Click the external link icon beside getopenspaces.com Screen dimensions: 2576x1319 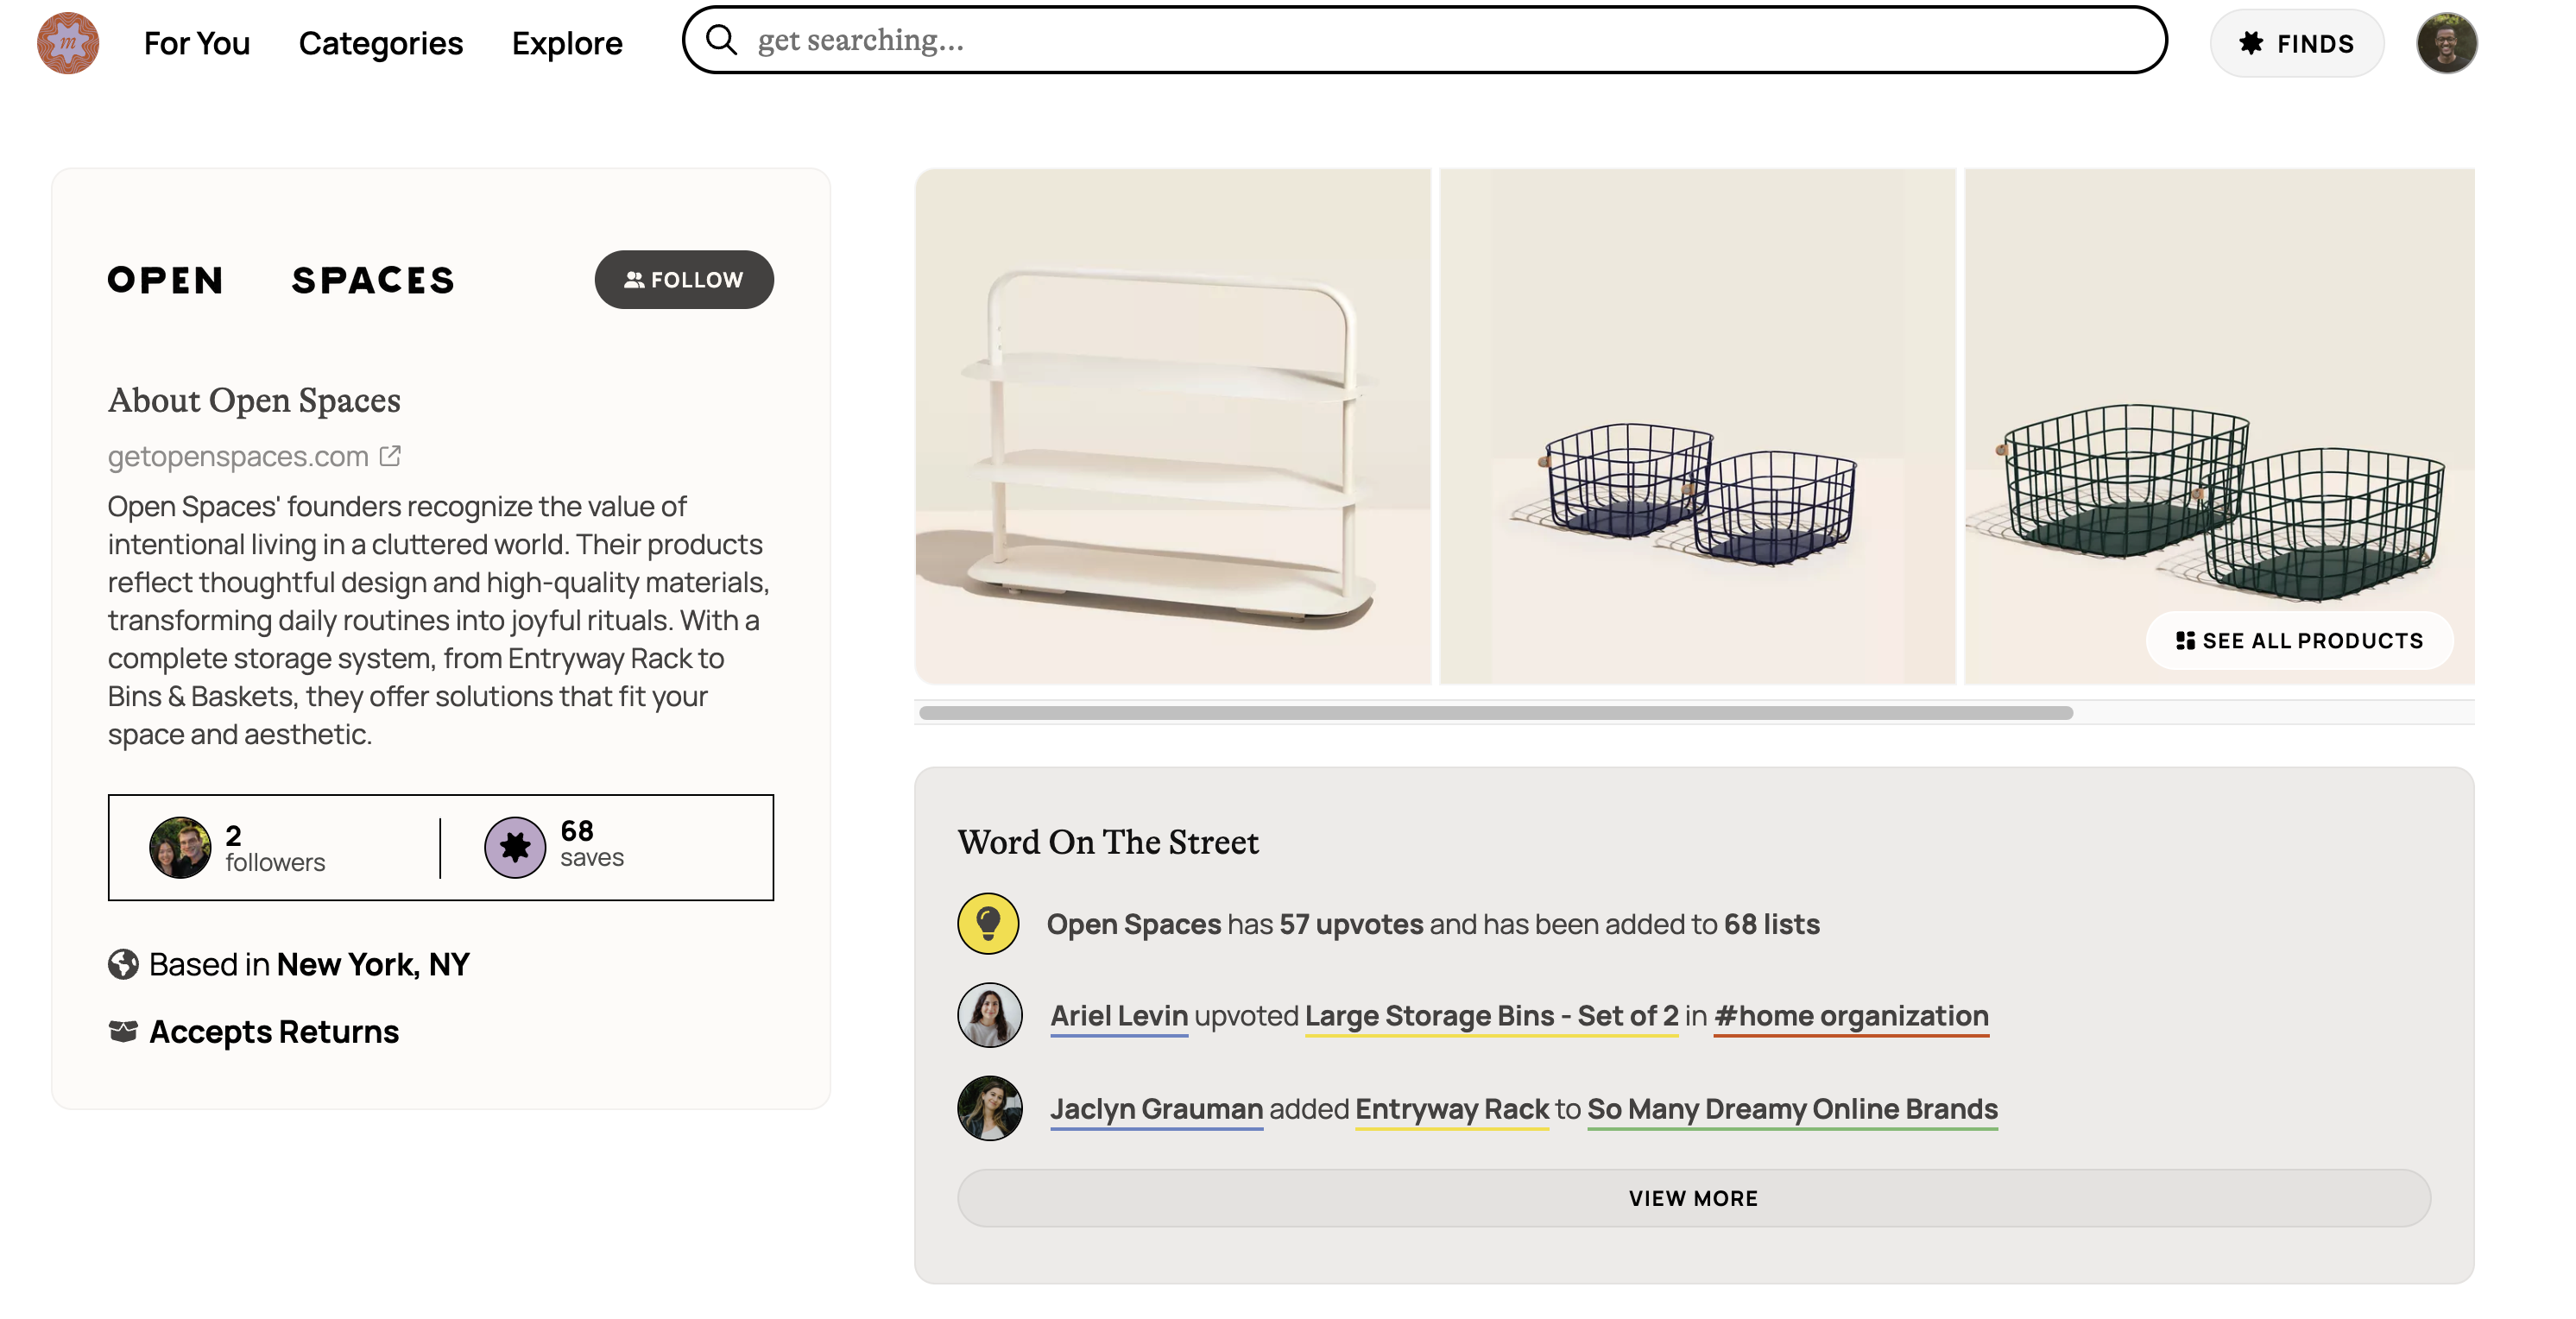390,456
